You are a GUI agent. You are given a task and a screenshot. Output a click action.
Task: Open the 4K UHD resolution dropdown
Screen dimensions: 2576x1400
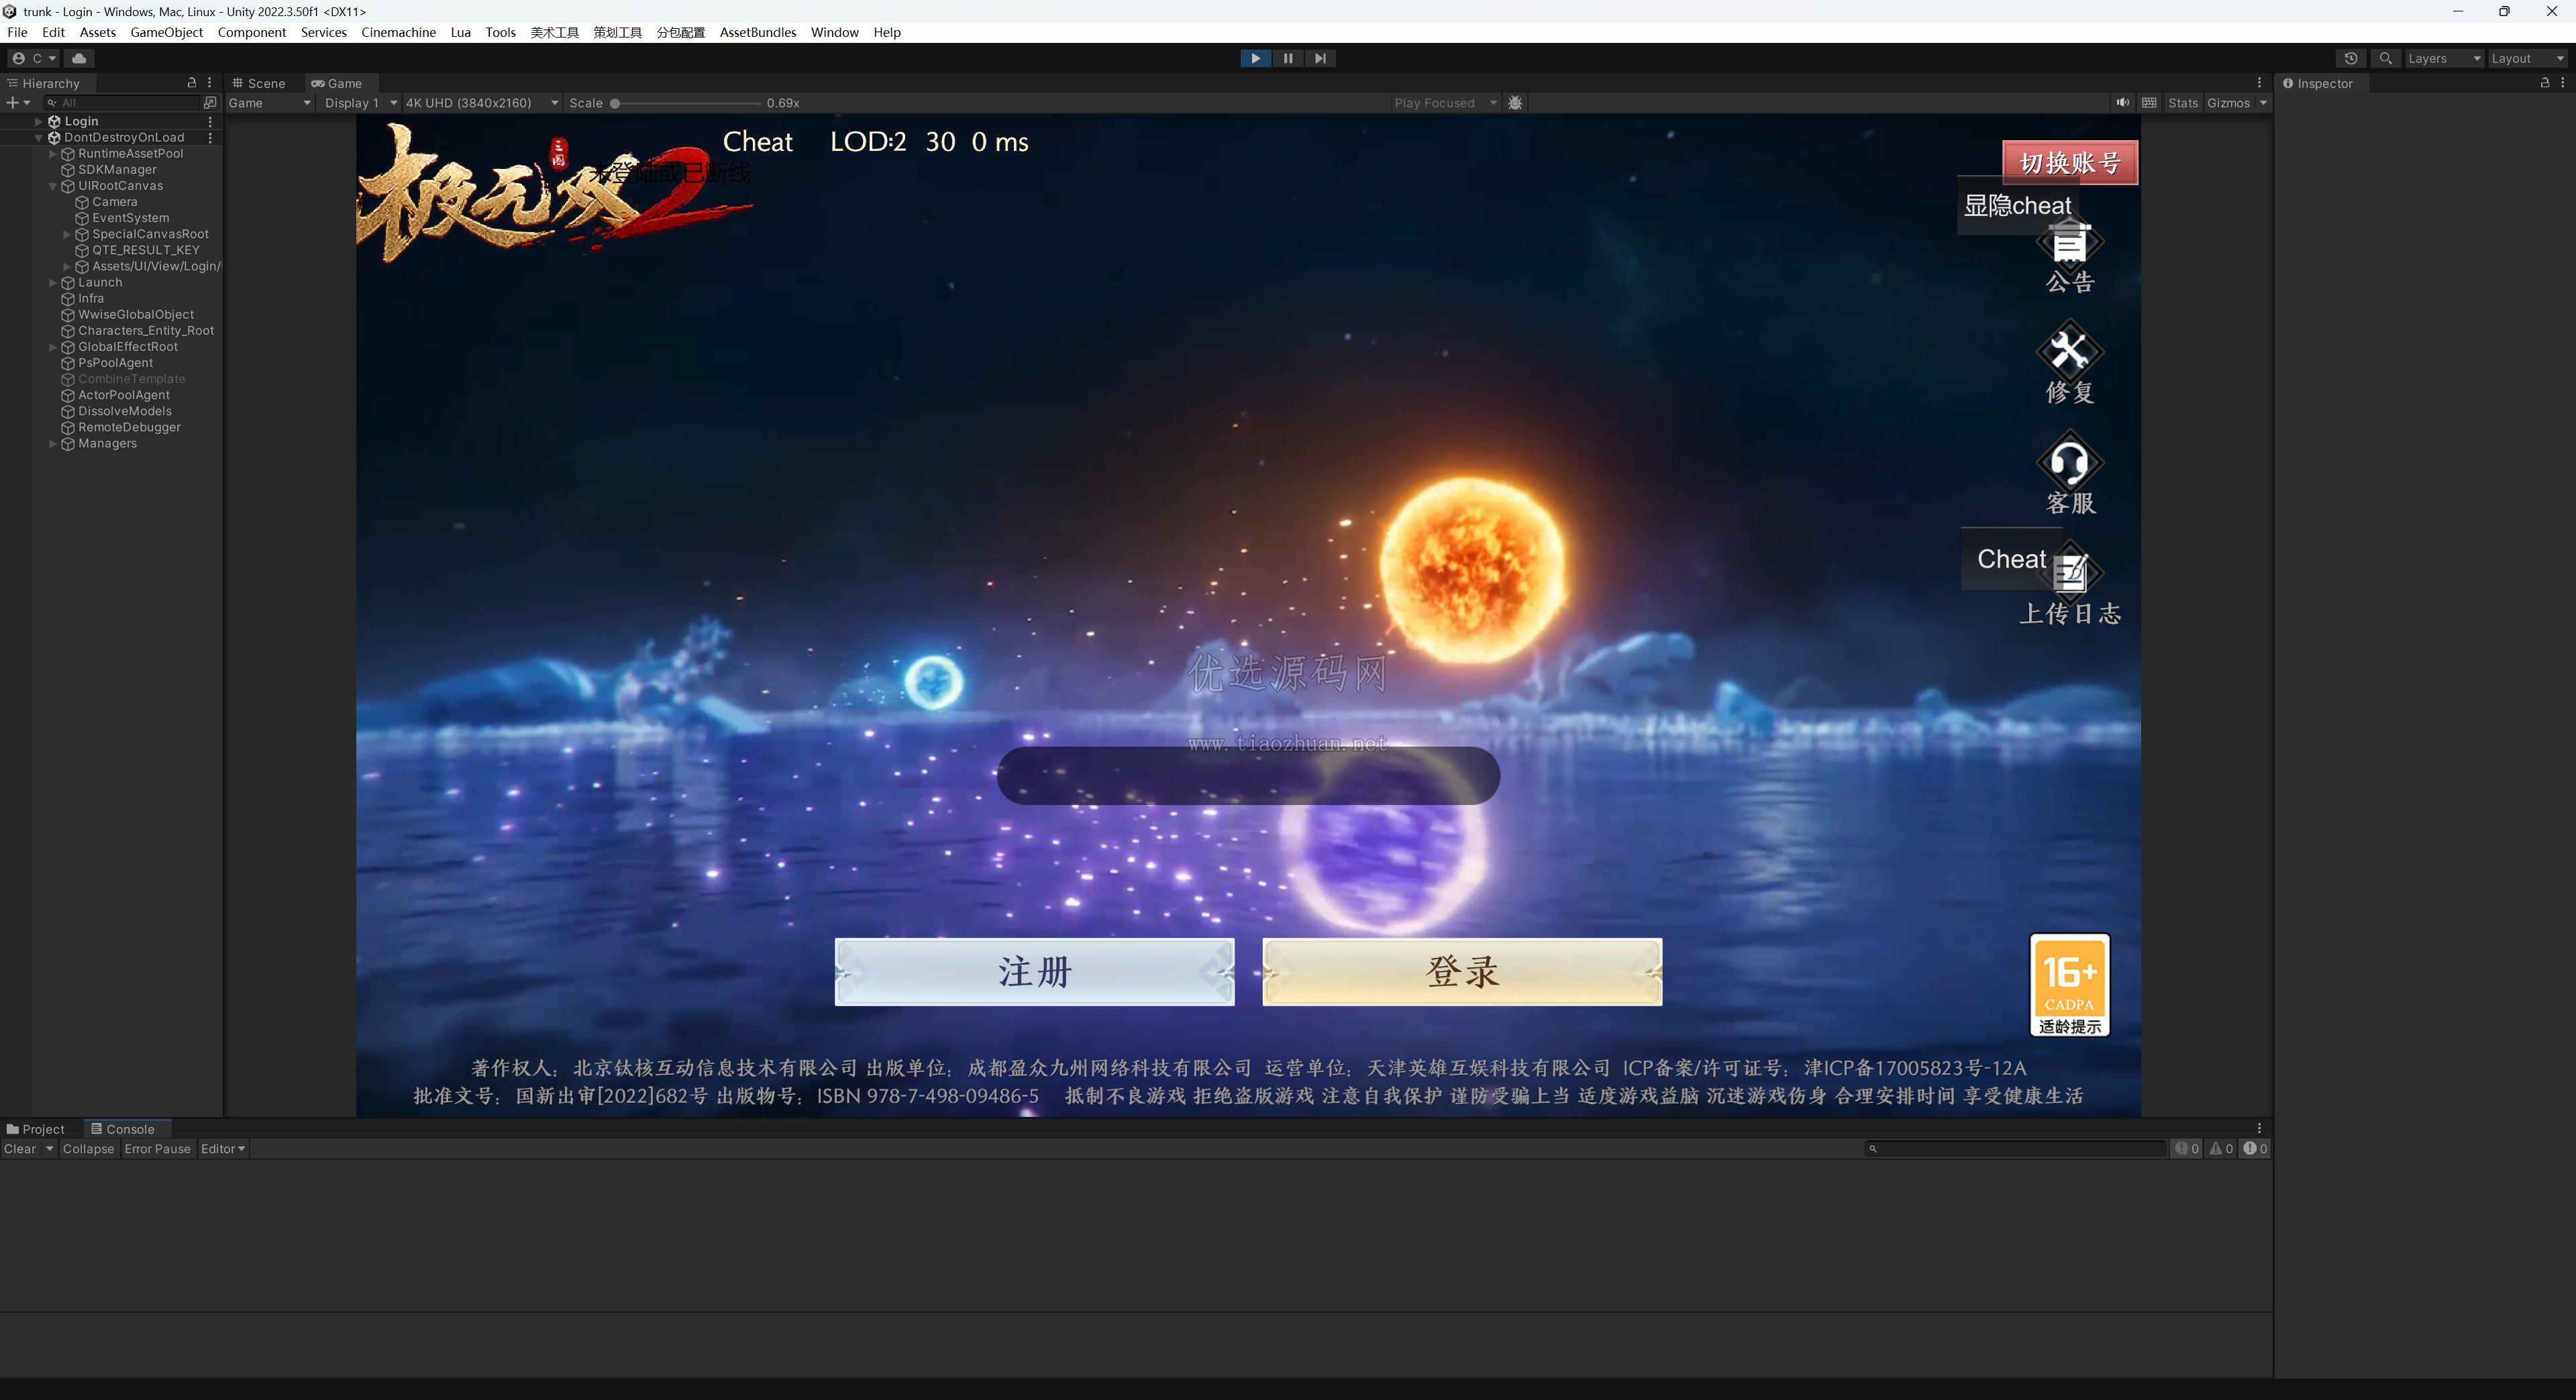click(x=481, y=102)
